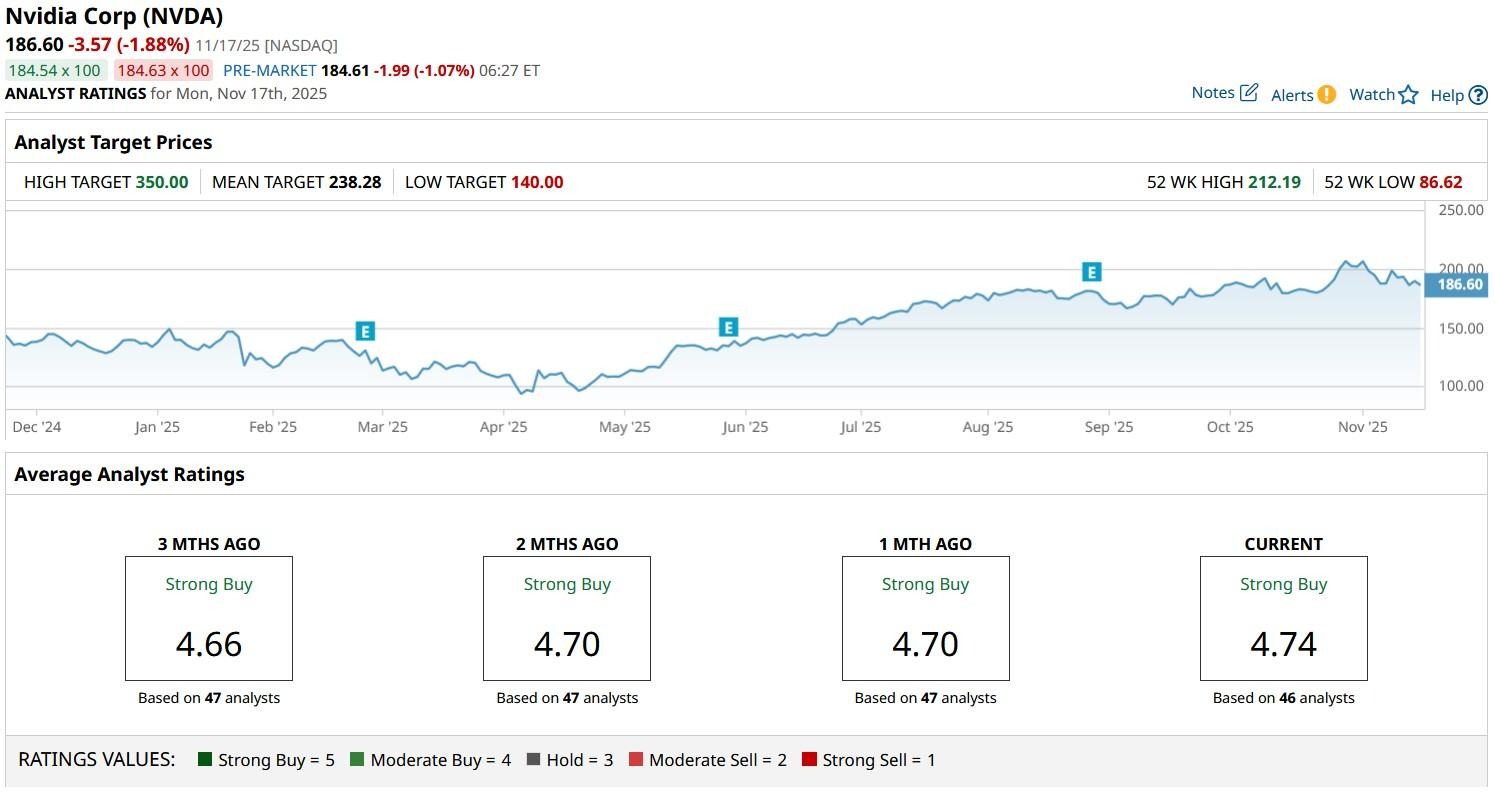Image resolution: width=1495 pixels, height=793 pixels.
Task: Click the red ask box 184.63 x 100
Action: click(162, 70)
